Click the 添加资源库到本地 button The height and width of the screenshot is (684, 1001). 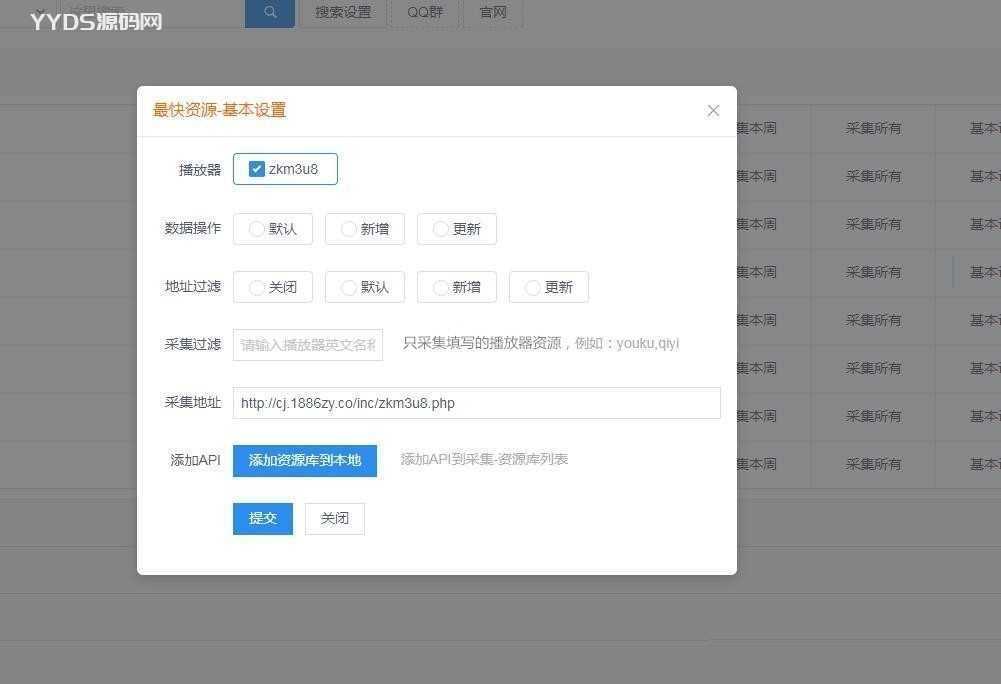[304, 460]
